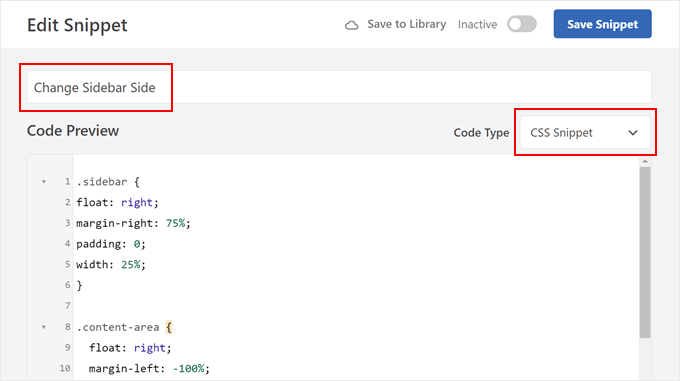Click the Save Snippet button
680x381 pixels.
[602, 24]
